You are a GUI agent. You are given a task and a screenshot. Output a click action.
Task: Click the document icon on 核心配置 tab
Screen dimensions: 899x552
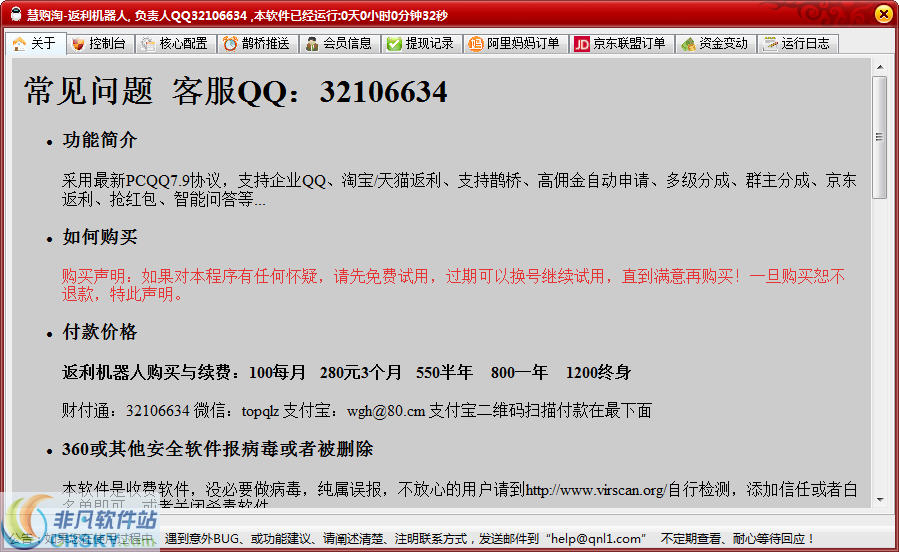pyautogui.click(x=148, y=44)
